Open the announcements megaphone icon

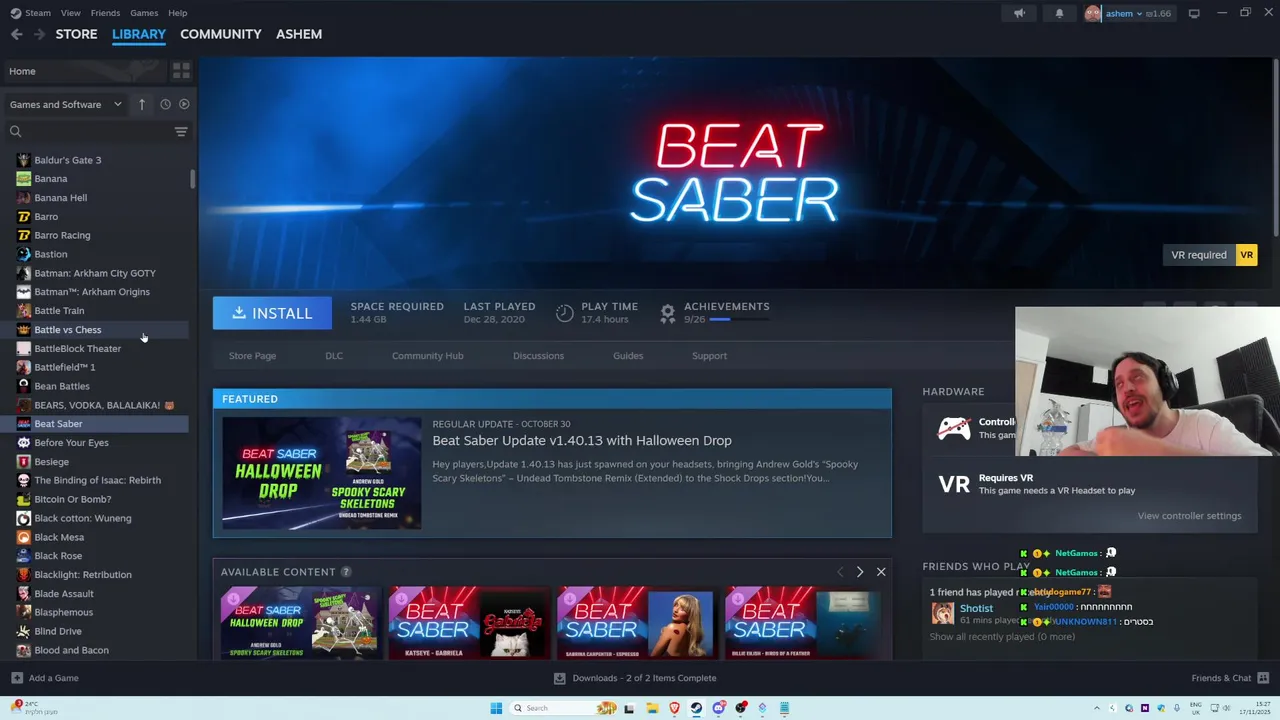point(1019,13)
